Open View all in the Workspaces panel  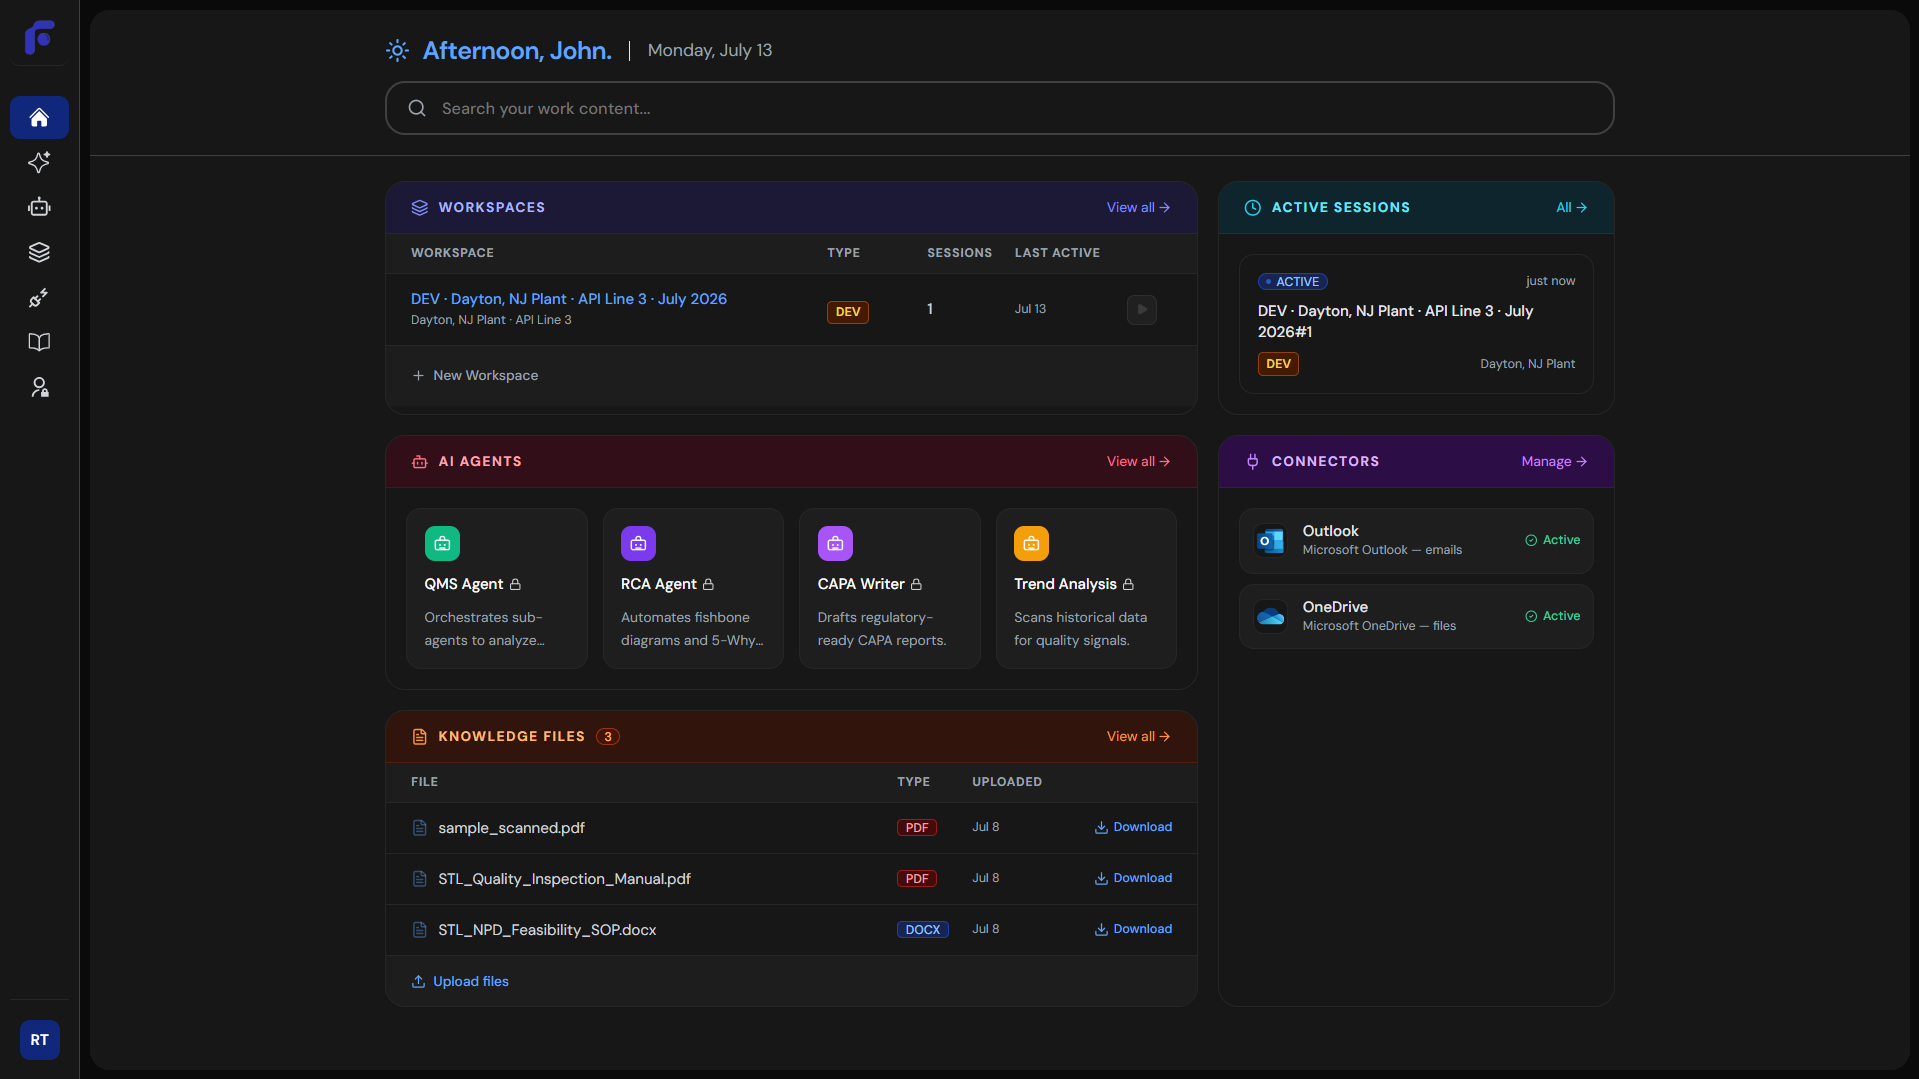(x=1138, y=208)
